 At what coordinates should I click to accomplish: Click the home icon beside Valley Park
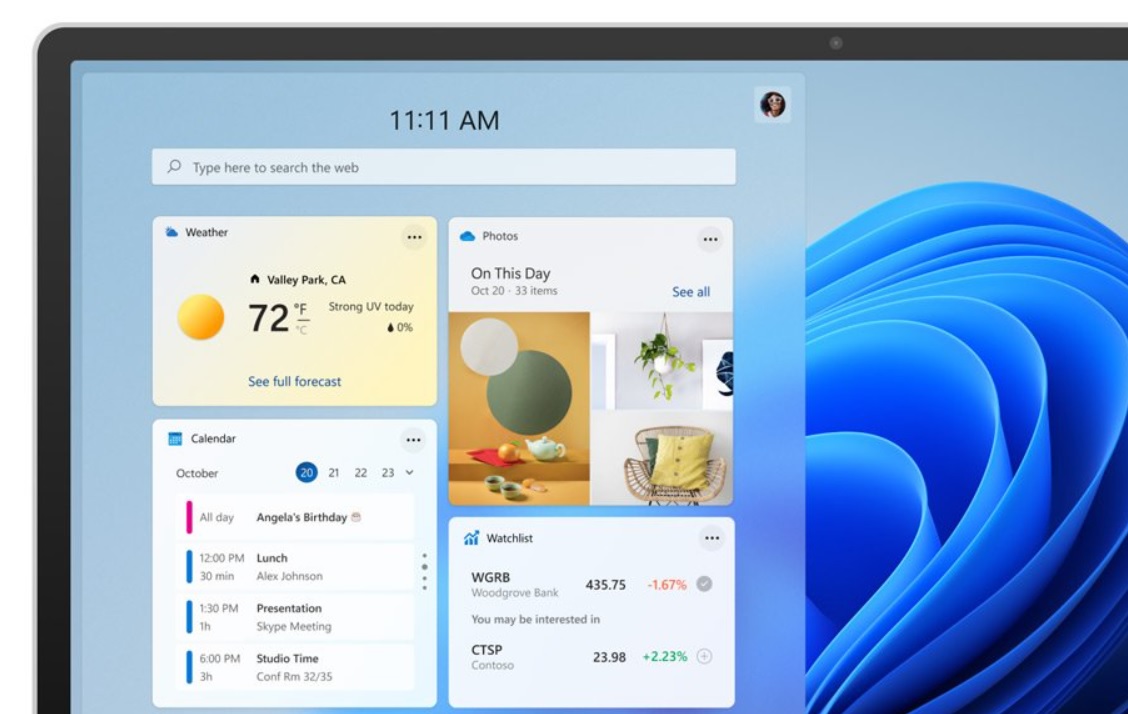click(x=255, y=280)
